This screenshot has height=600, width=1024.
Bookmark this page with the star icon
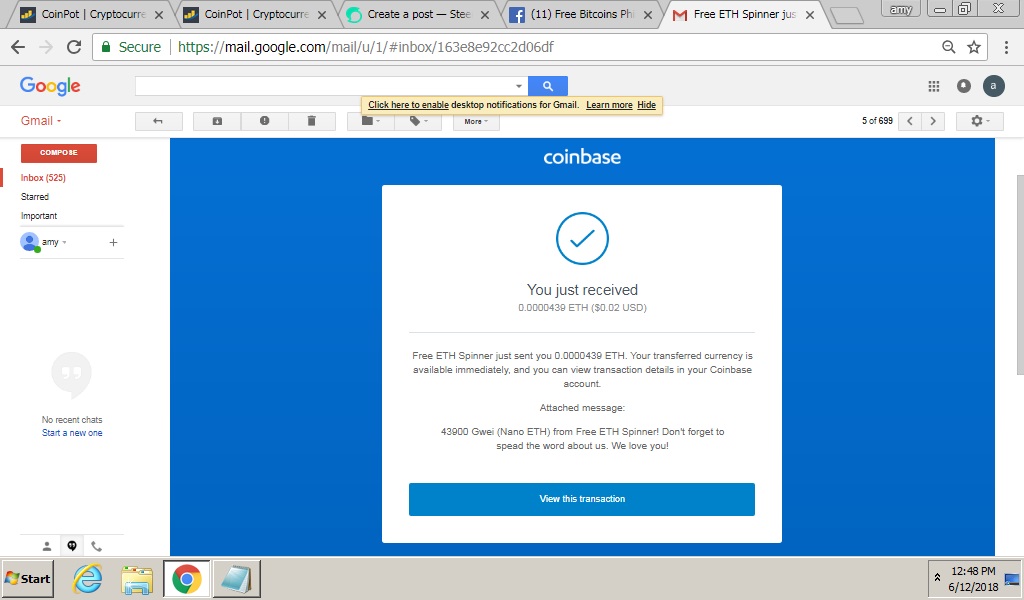click(x=974, y=47)
